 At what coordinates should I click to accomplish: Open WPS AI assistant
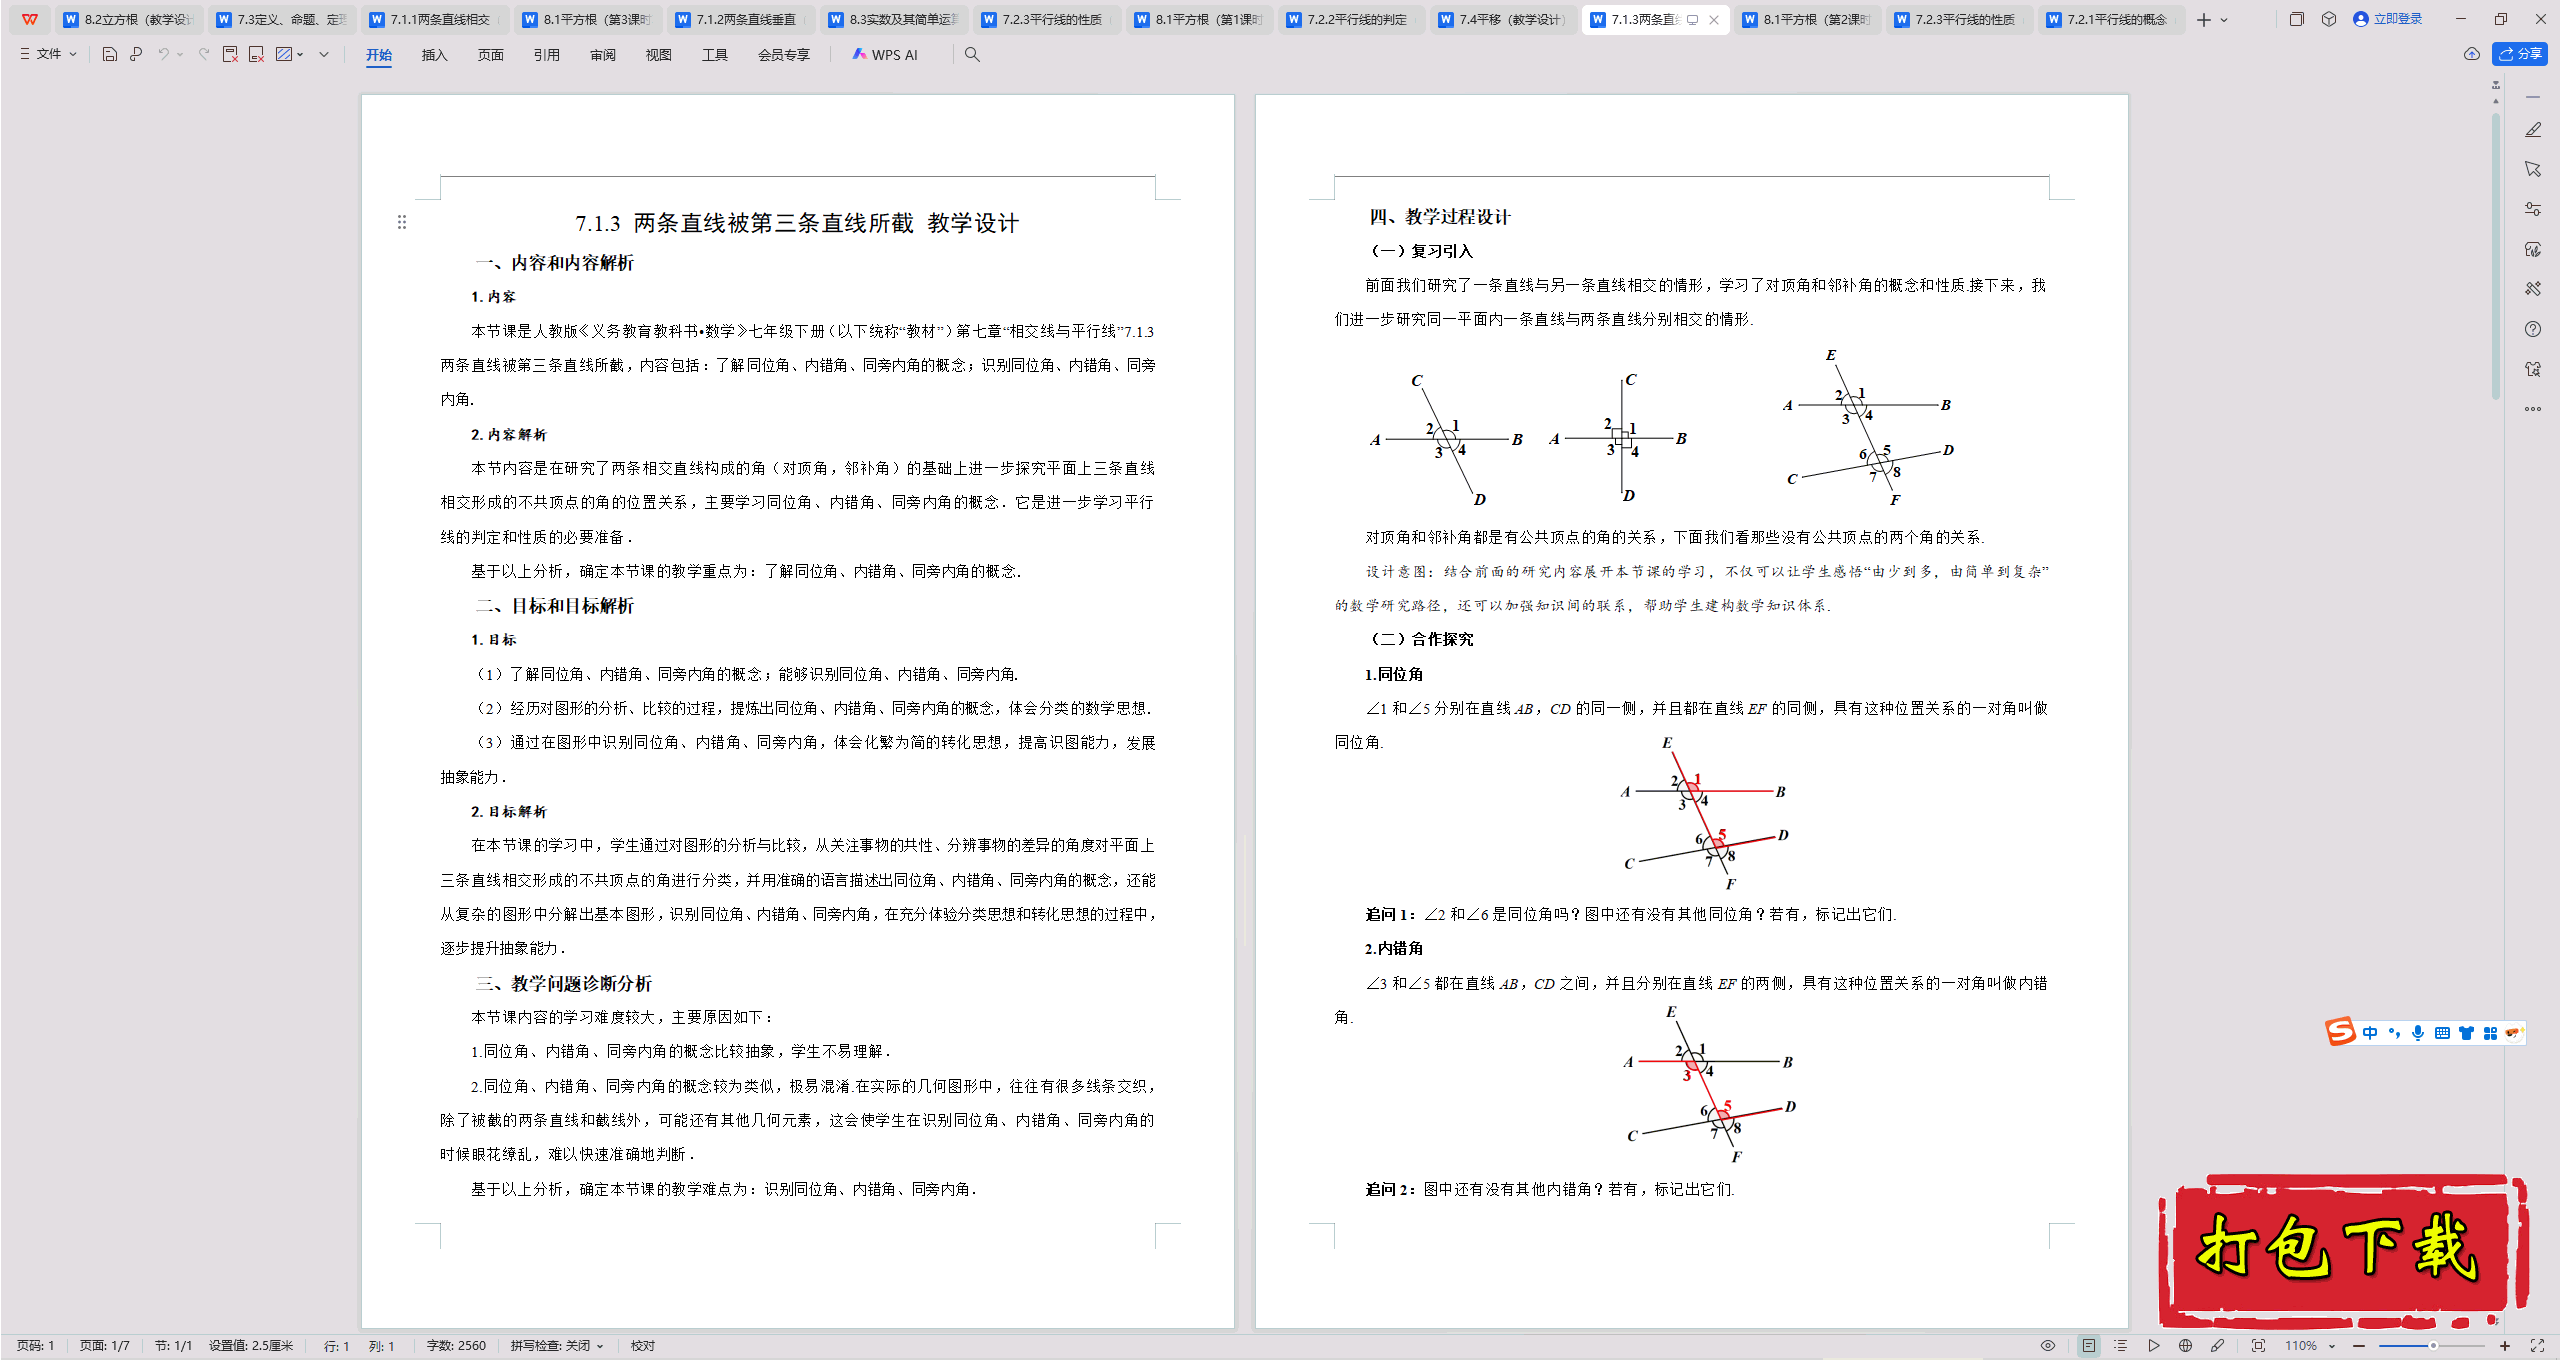coord(884,55)
